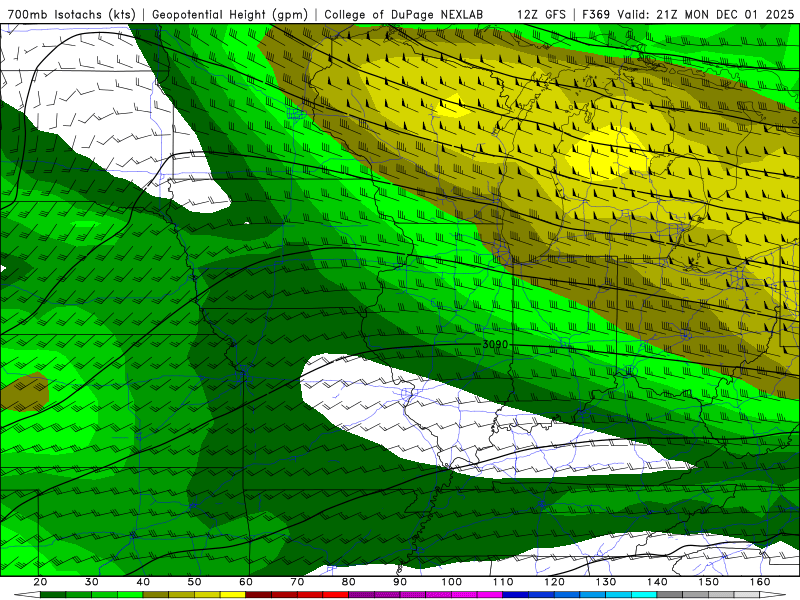
Task: Click the '130' color scale label
Action: 606,582
